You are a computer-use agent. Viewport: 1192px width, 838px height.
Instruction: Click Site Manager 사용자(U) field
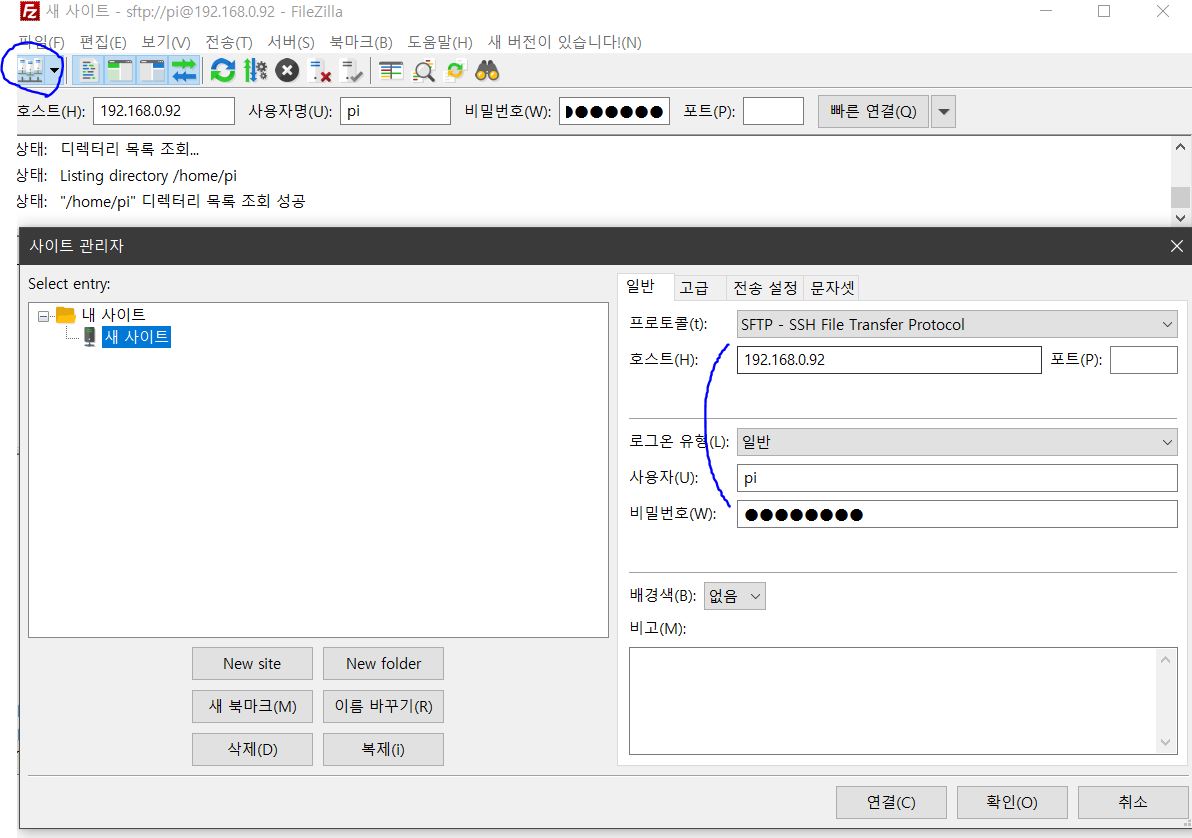click(x=957, y=478)
